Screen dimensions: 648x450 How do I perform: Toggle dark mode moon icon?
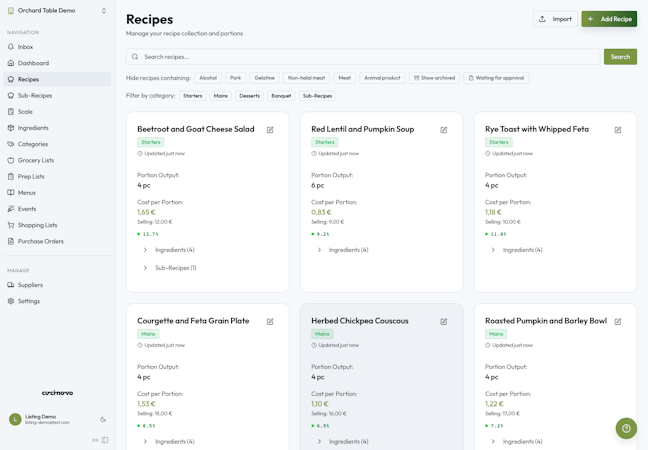(103, 419)
